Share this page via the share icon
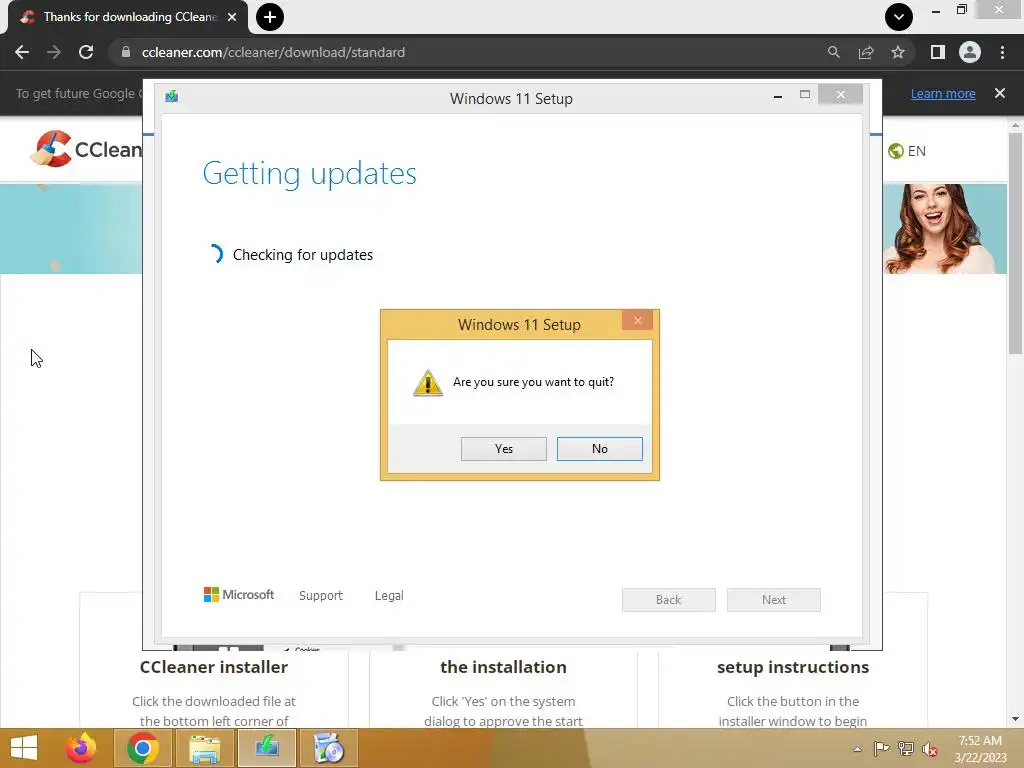The image size is (1024, 768). [866, 52]
